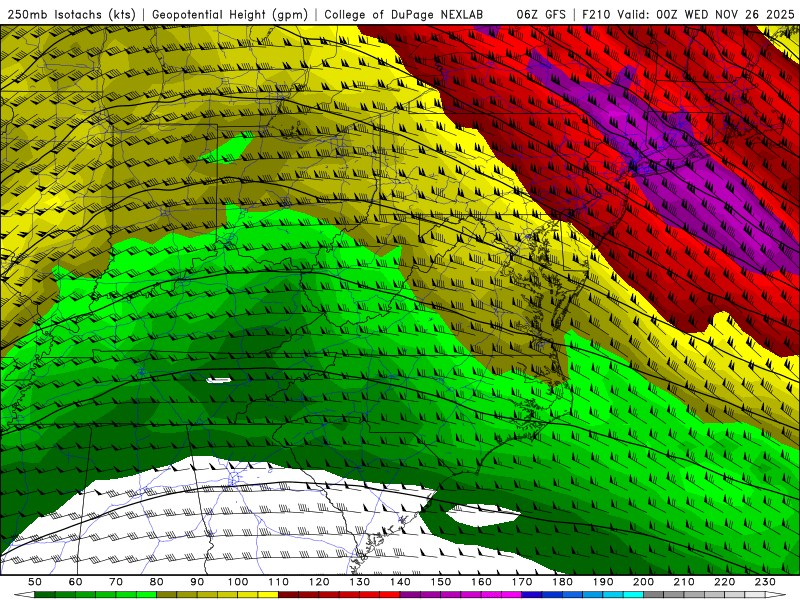Click the 110 label on the color scale
Image resolution: width=800 pixels, height=600 pixels.
[x=279, y=582]
